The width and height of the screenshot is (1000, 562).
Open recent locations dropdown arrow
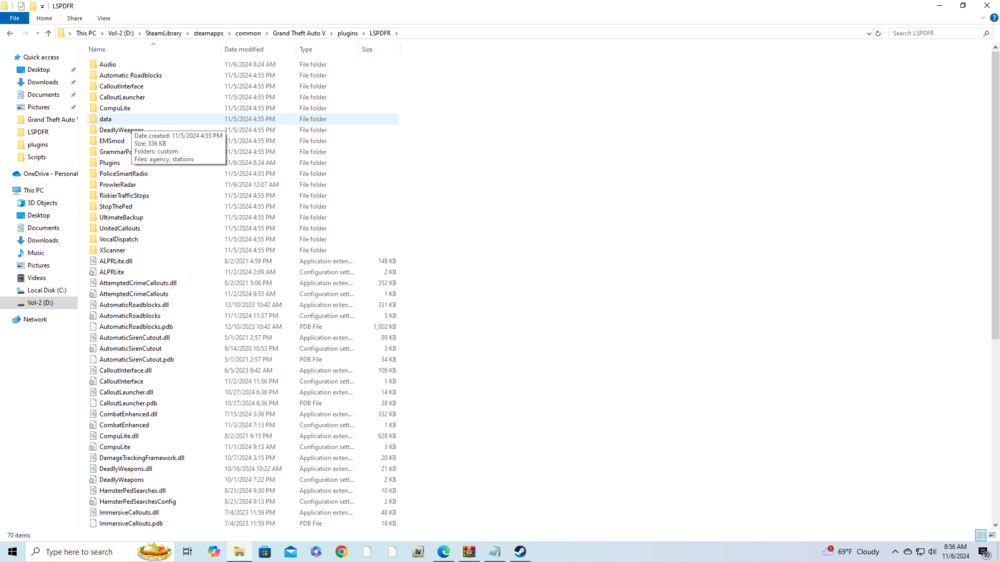37,33
